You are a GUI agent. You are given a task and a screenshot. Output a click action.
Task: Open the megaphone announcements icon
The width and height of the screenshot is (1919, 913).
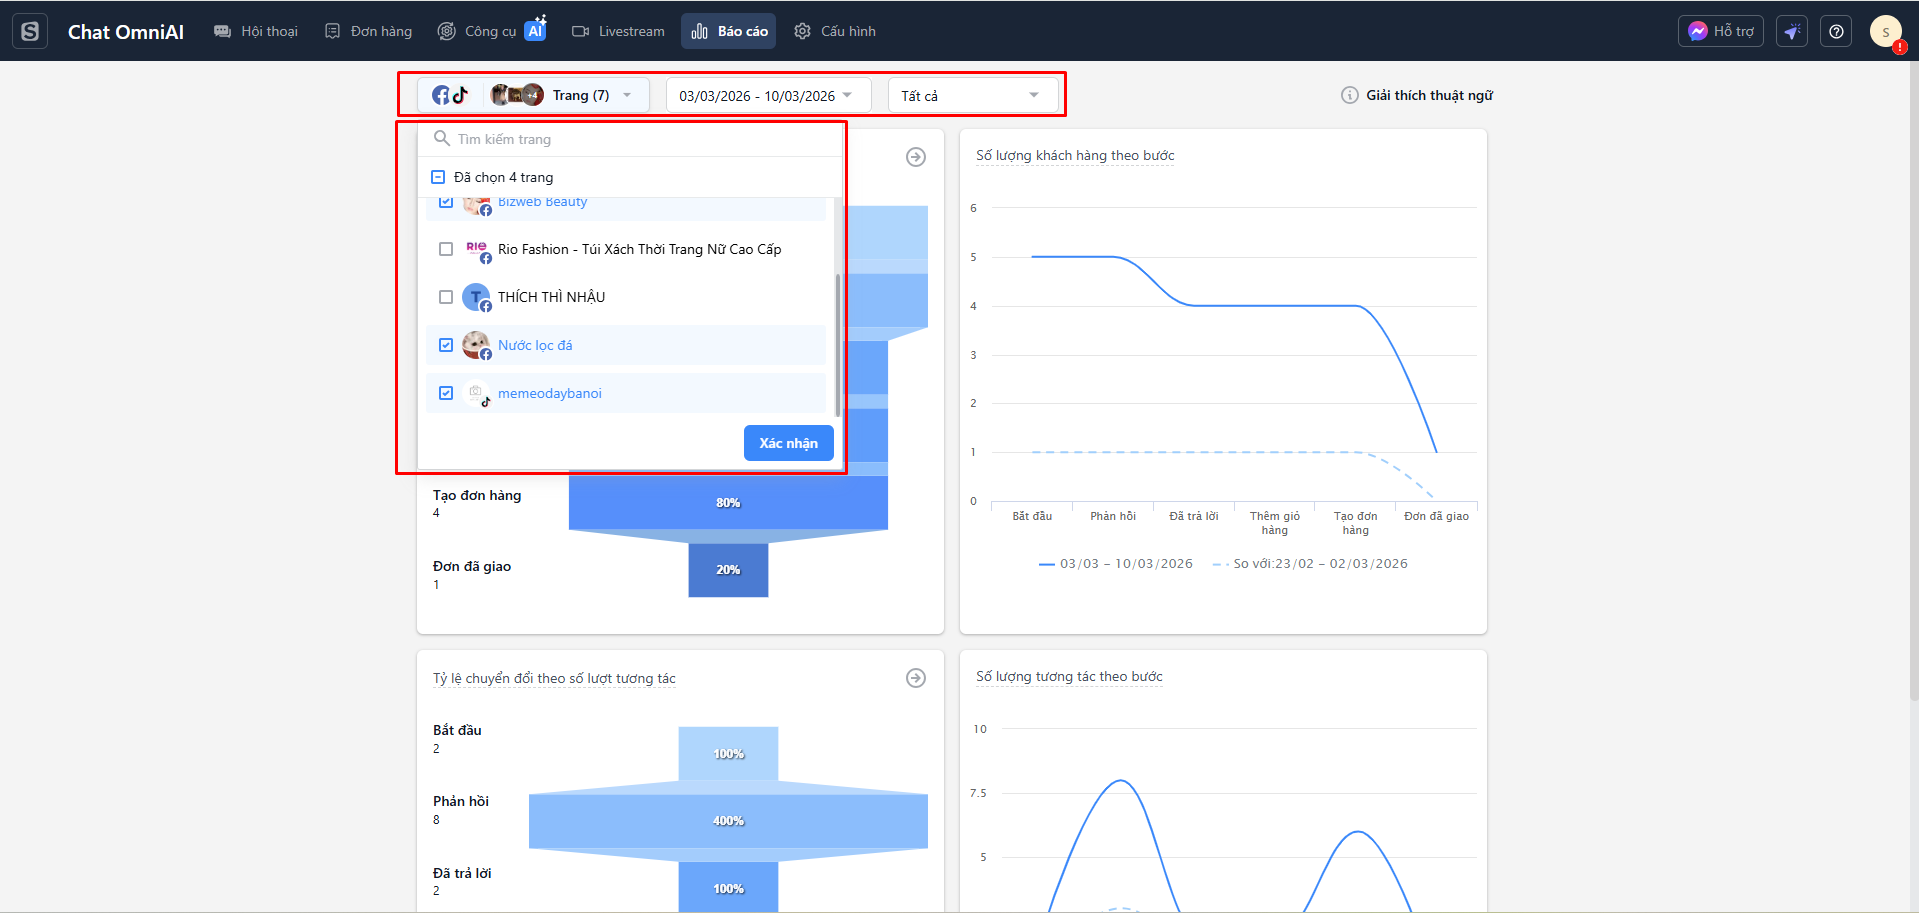click(1792, 31)
